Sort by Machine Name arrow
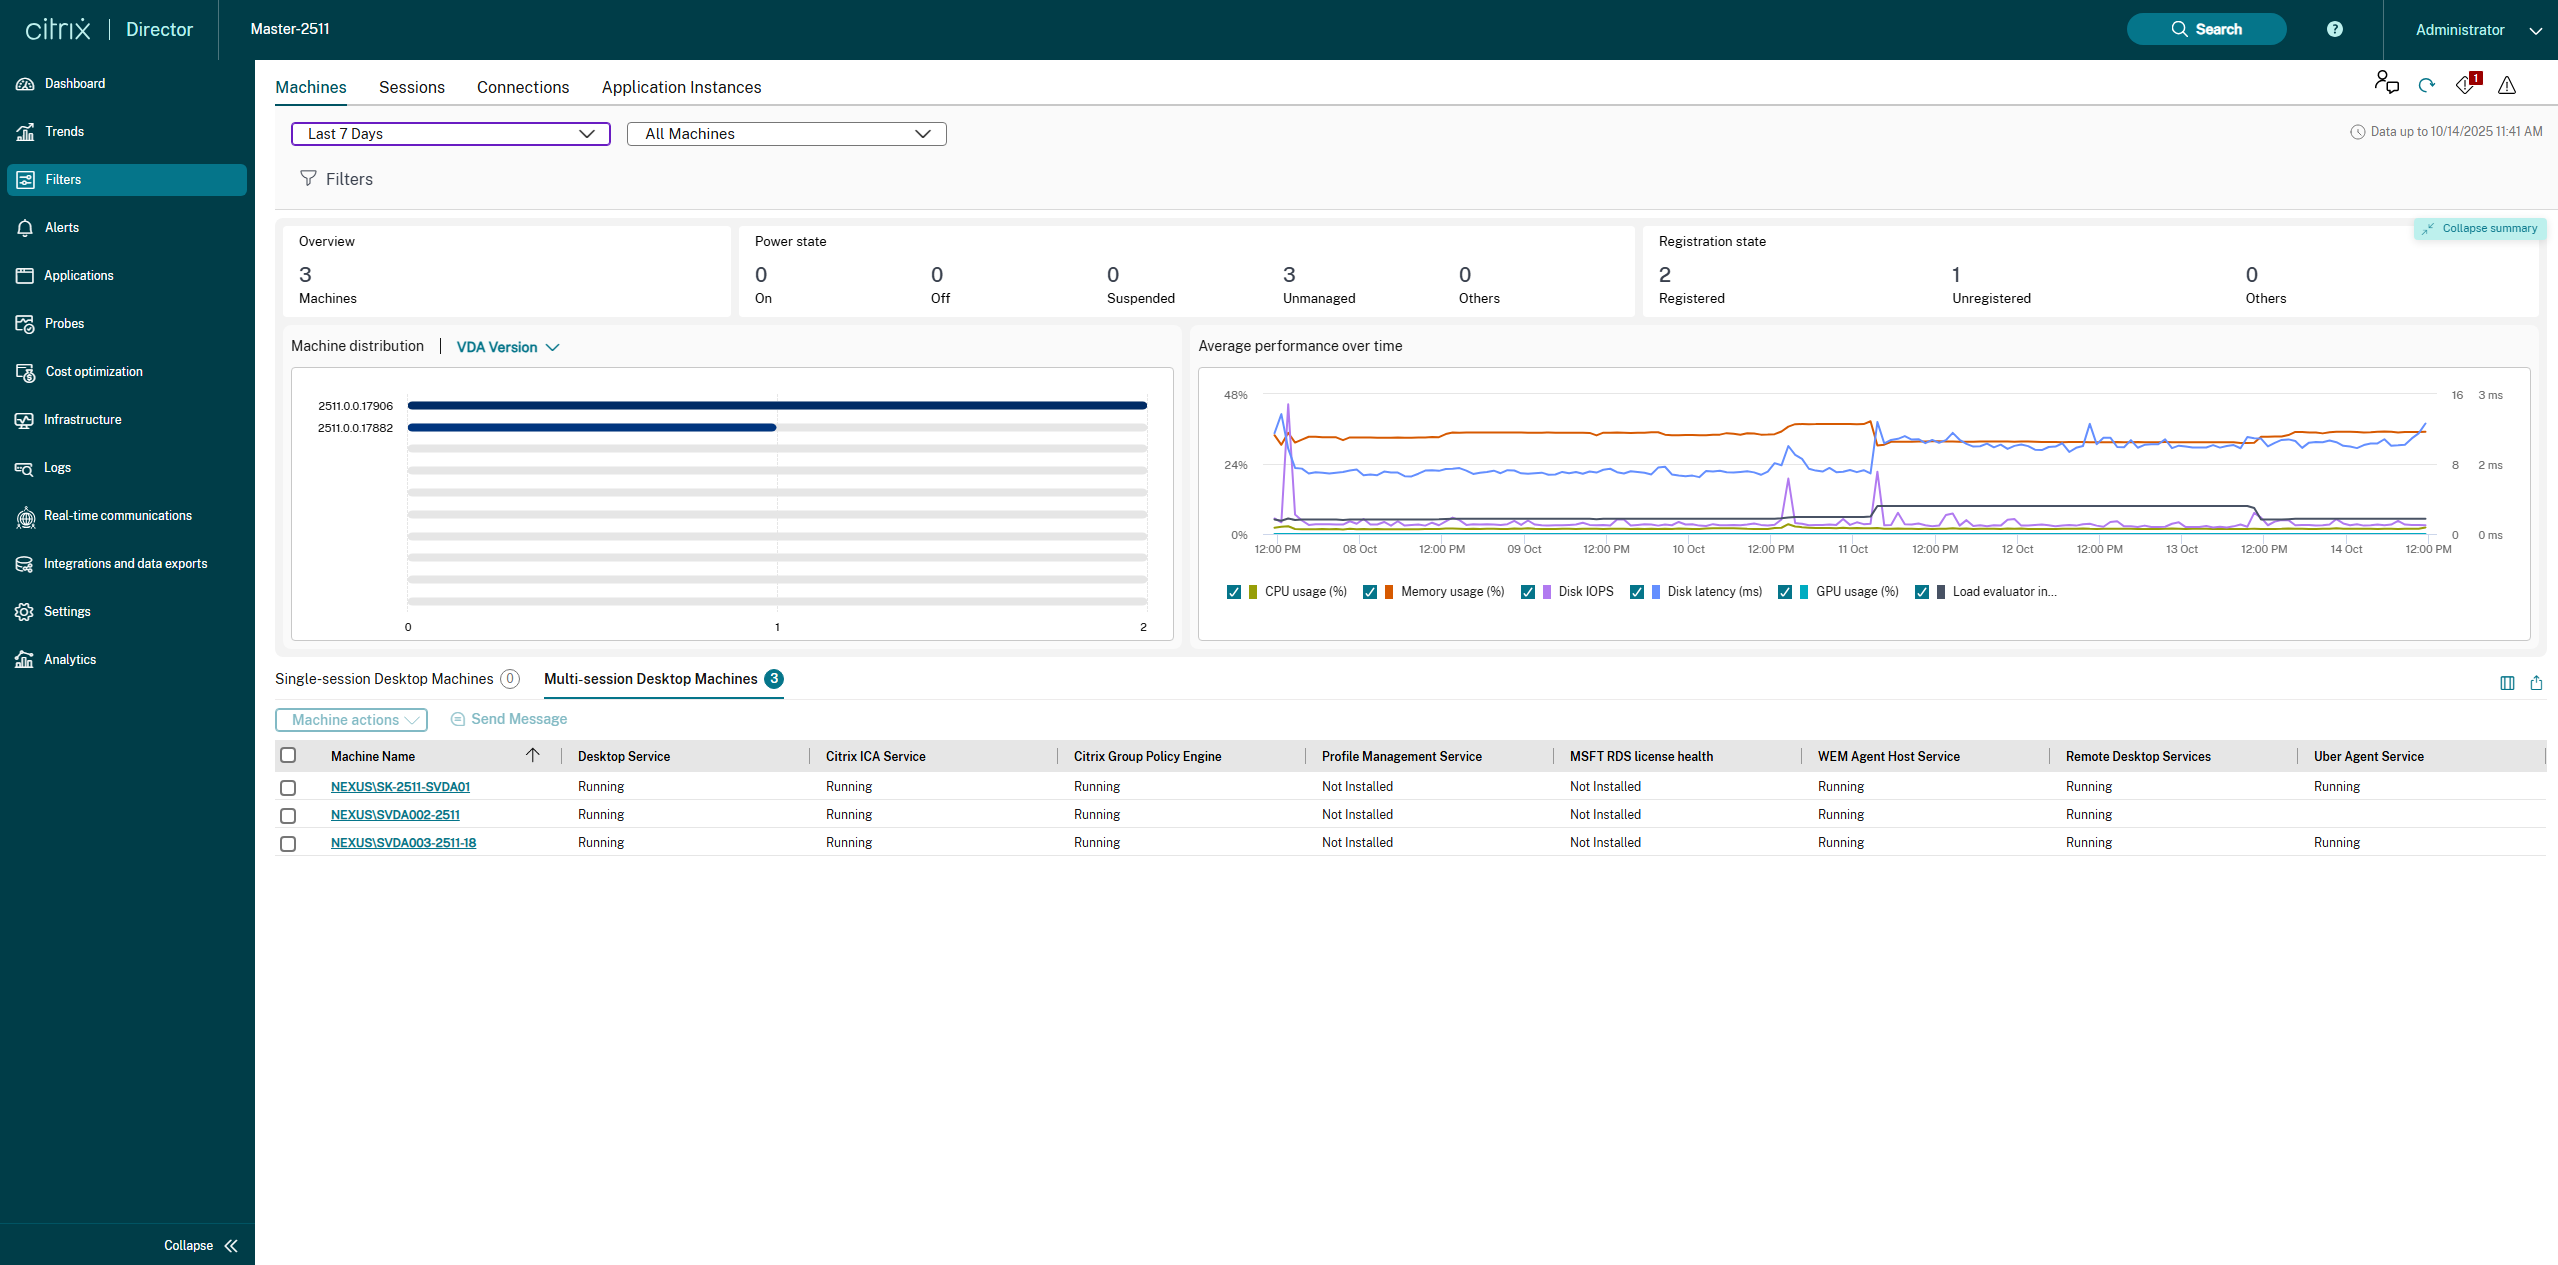This screenshot has height=1265, width=2558. point(533,755)
